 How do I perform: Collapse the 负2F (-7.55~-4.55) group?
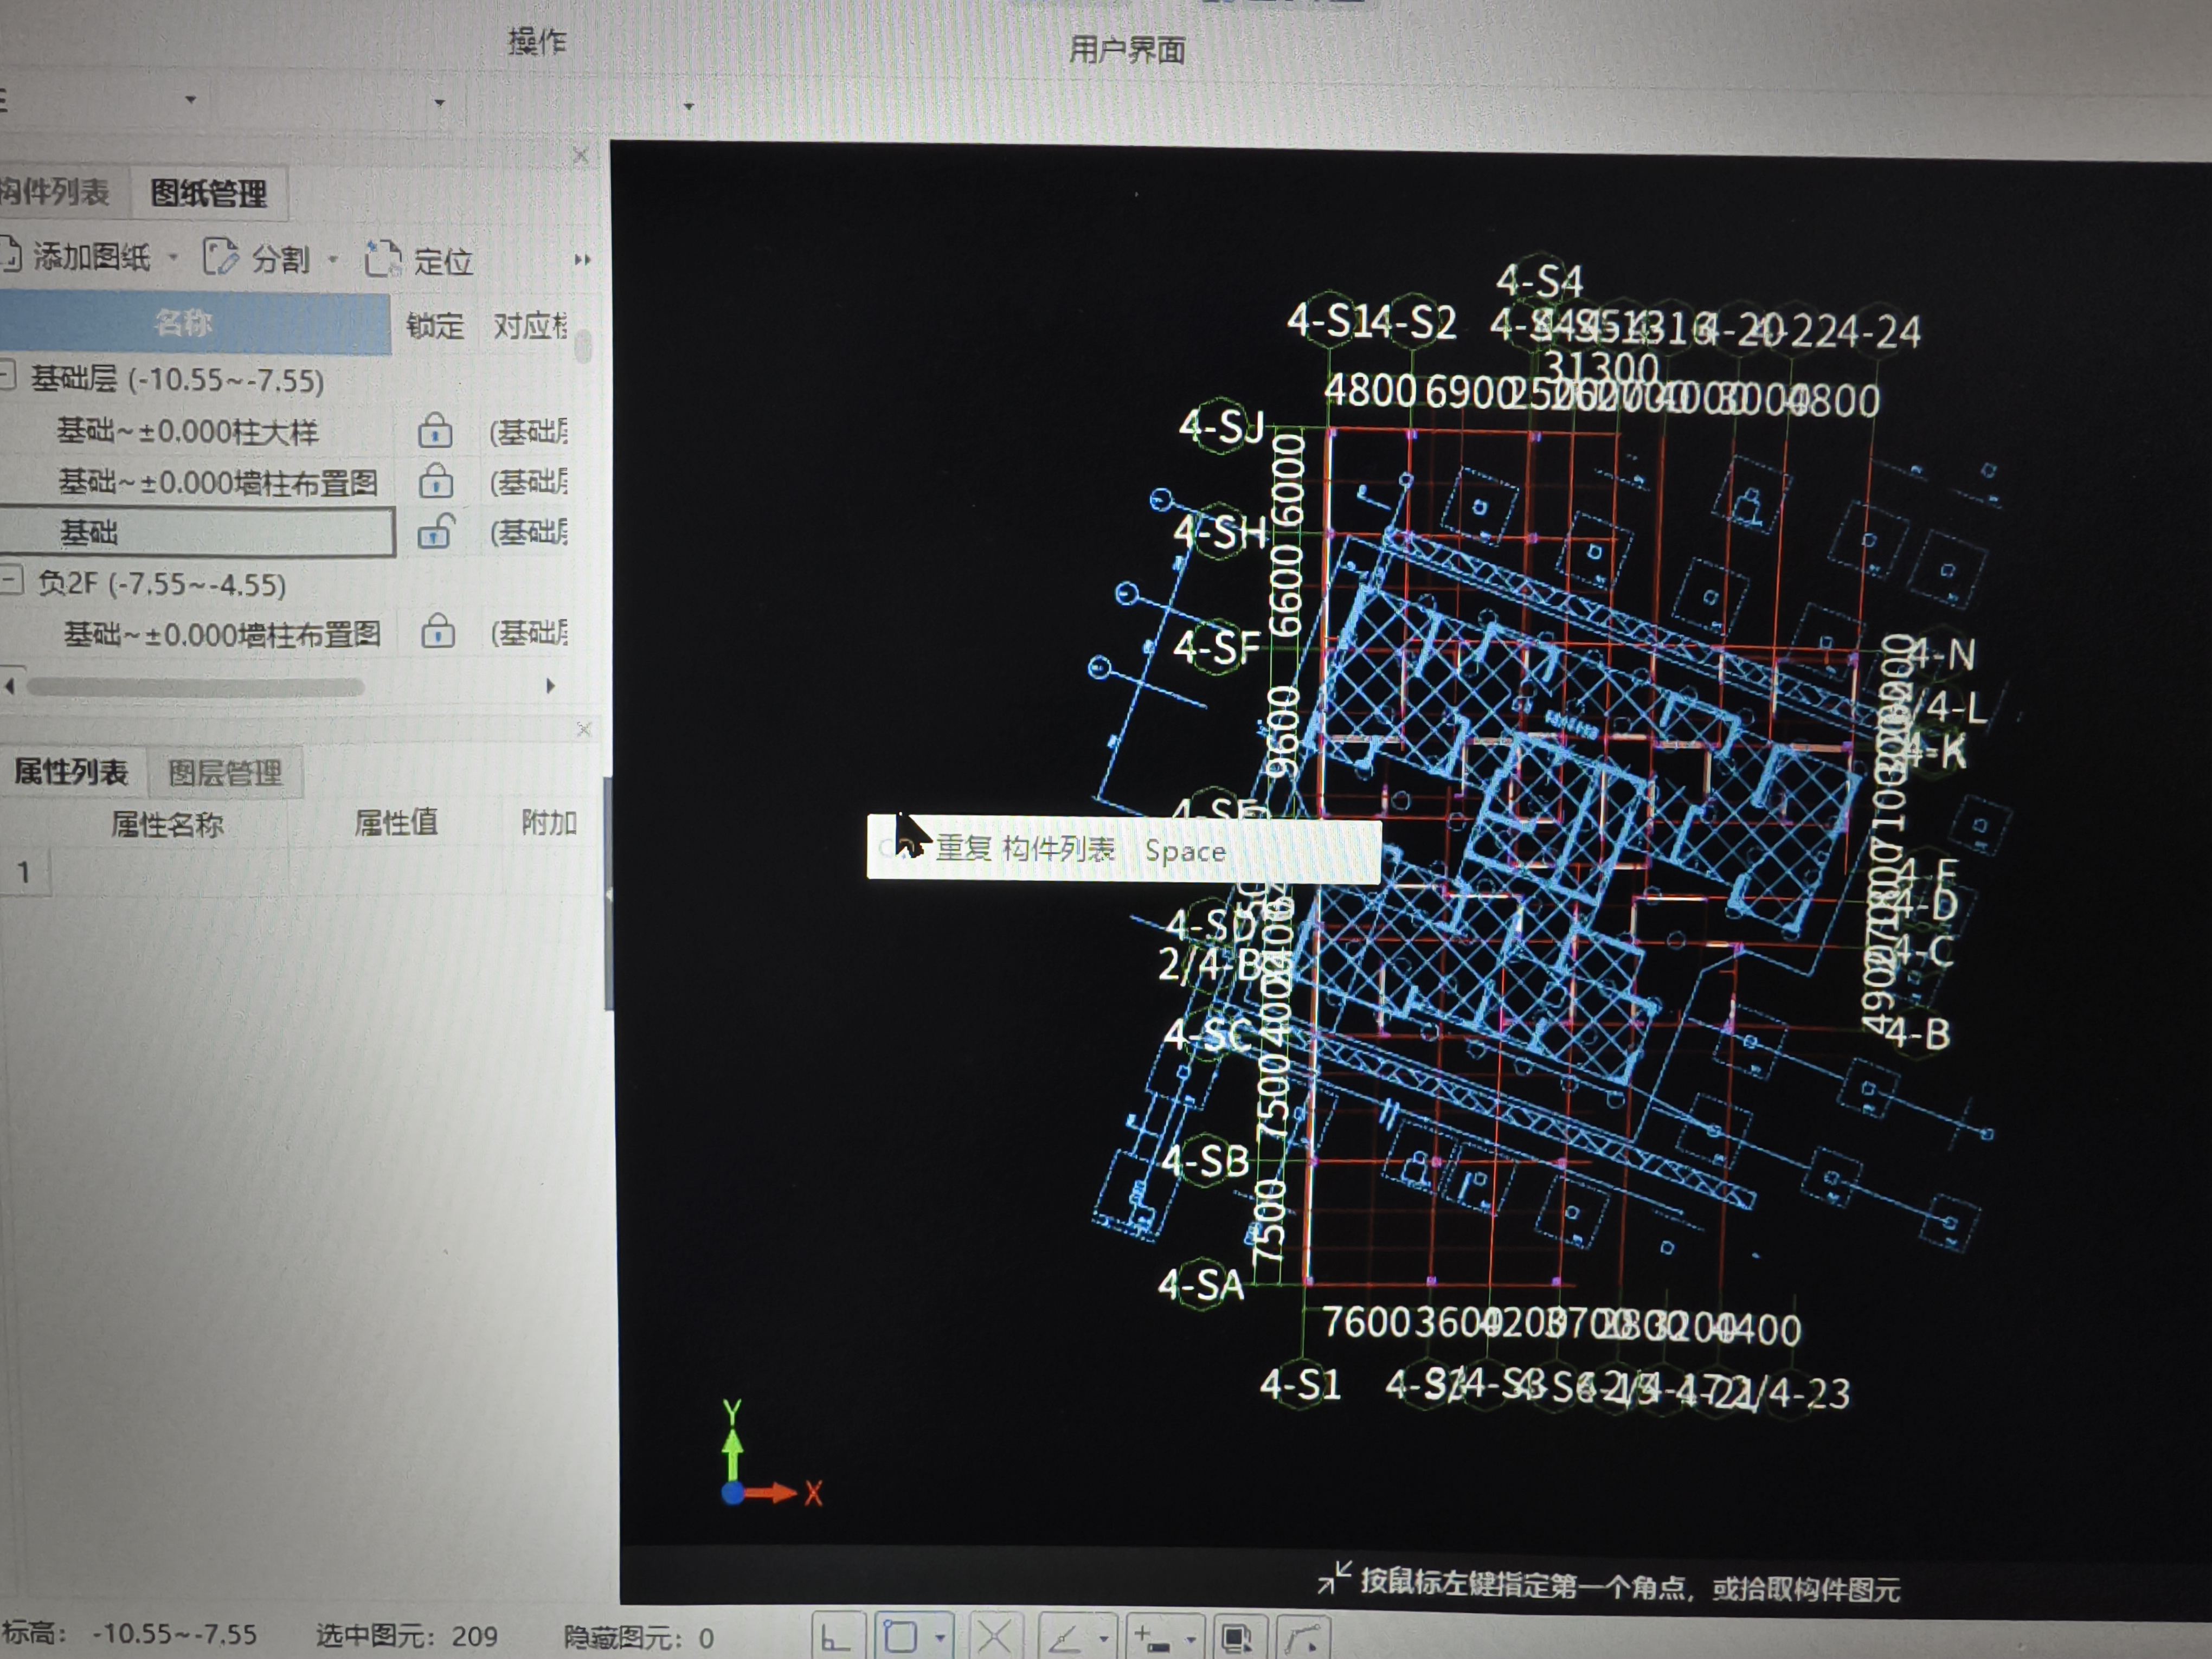11,579
